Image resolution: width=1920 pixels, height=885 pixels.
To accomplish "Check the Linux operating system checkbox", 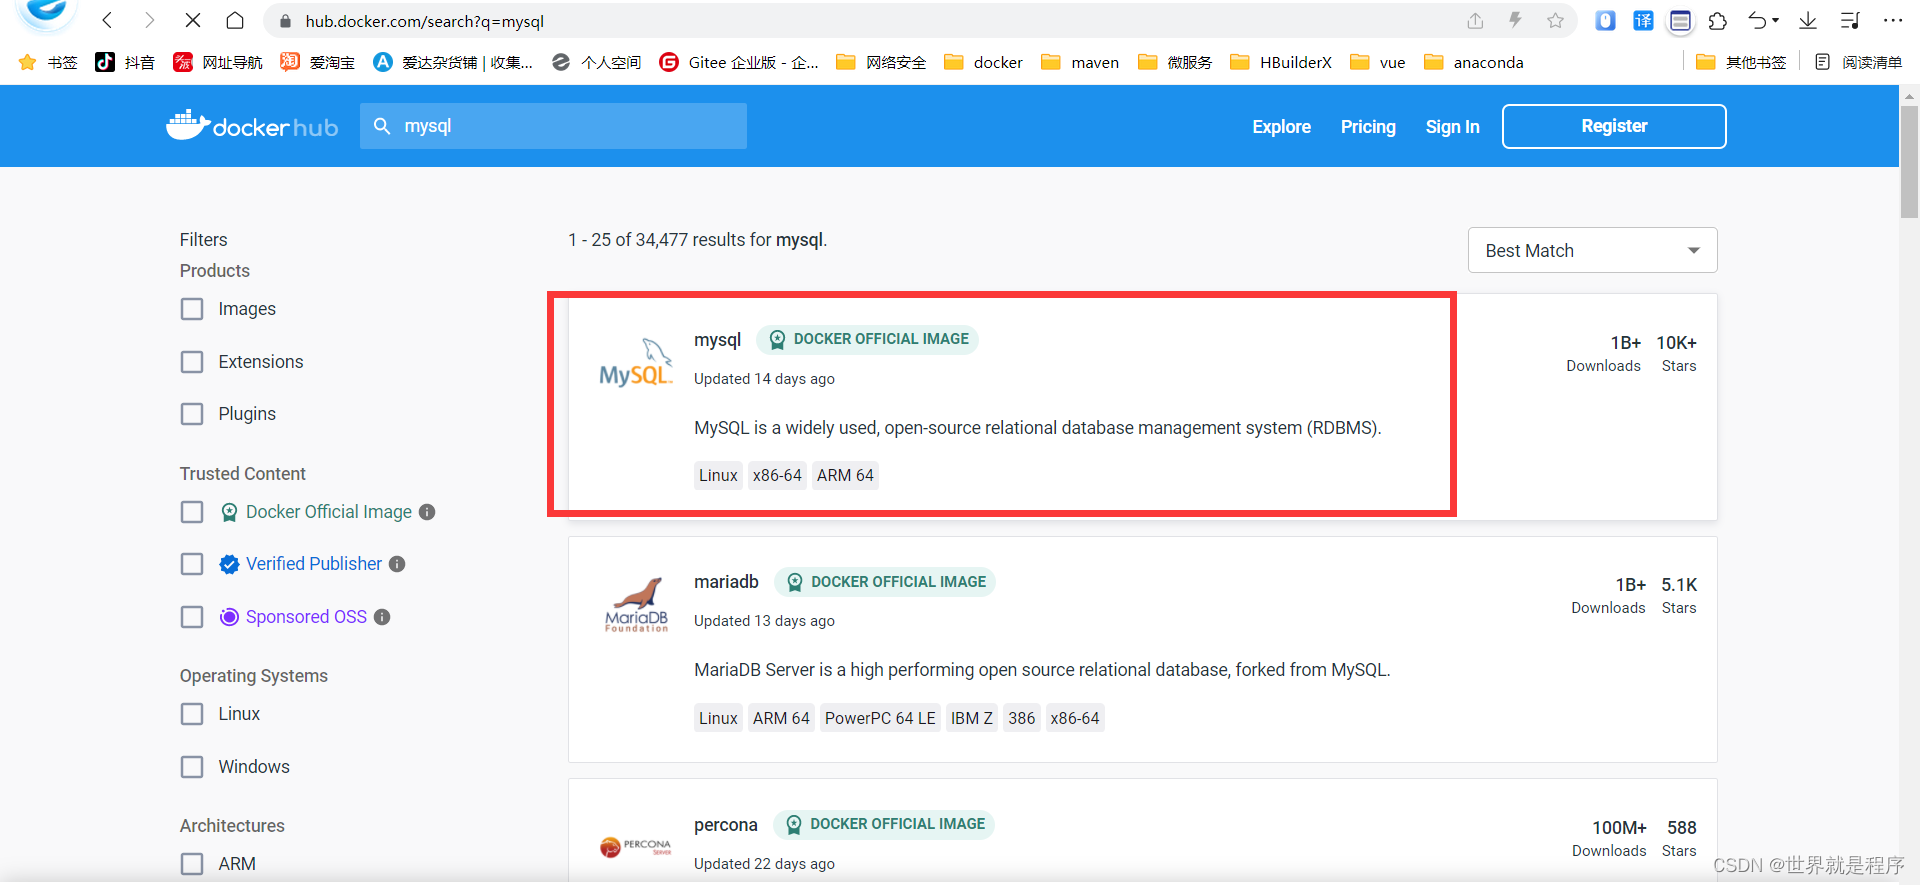I will (192, 714).
